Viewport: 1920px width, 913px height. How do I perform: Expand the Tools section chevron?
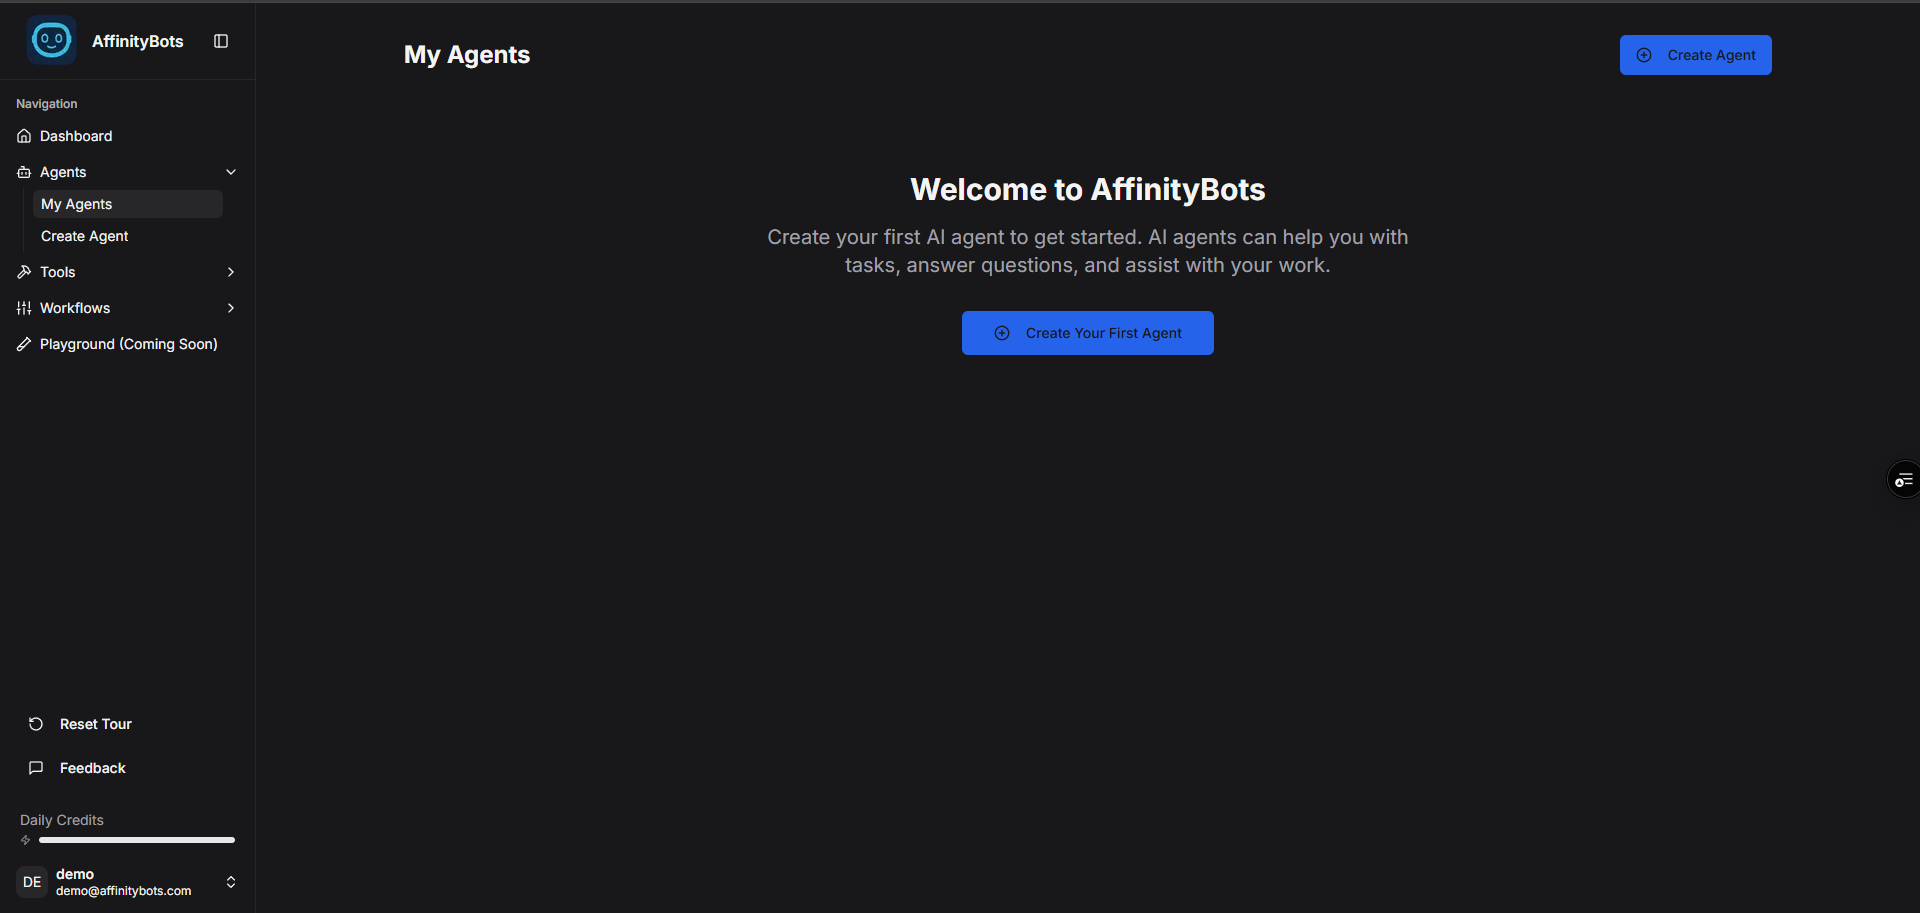point(231,272)
